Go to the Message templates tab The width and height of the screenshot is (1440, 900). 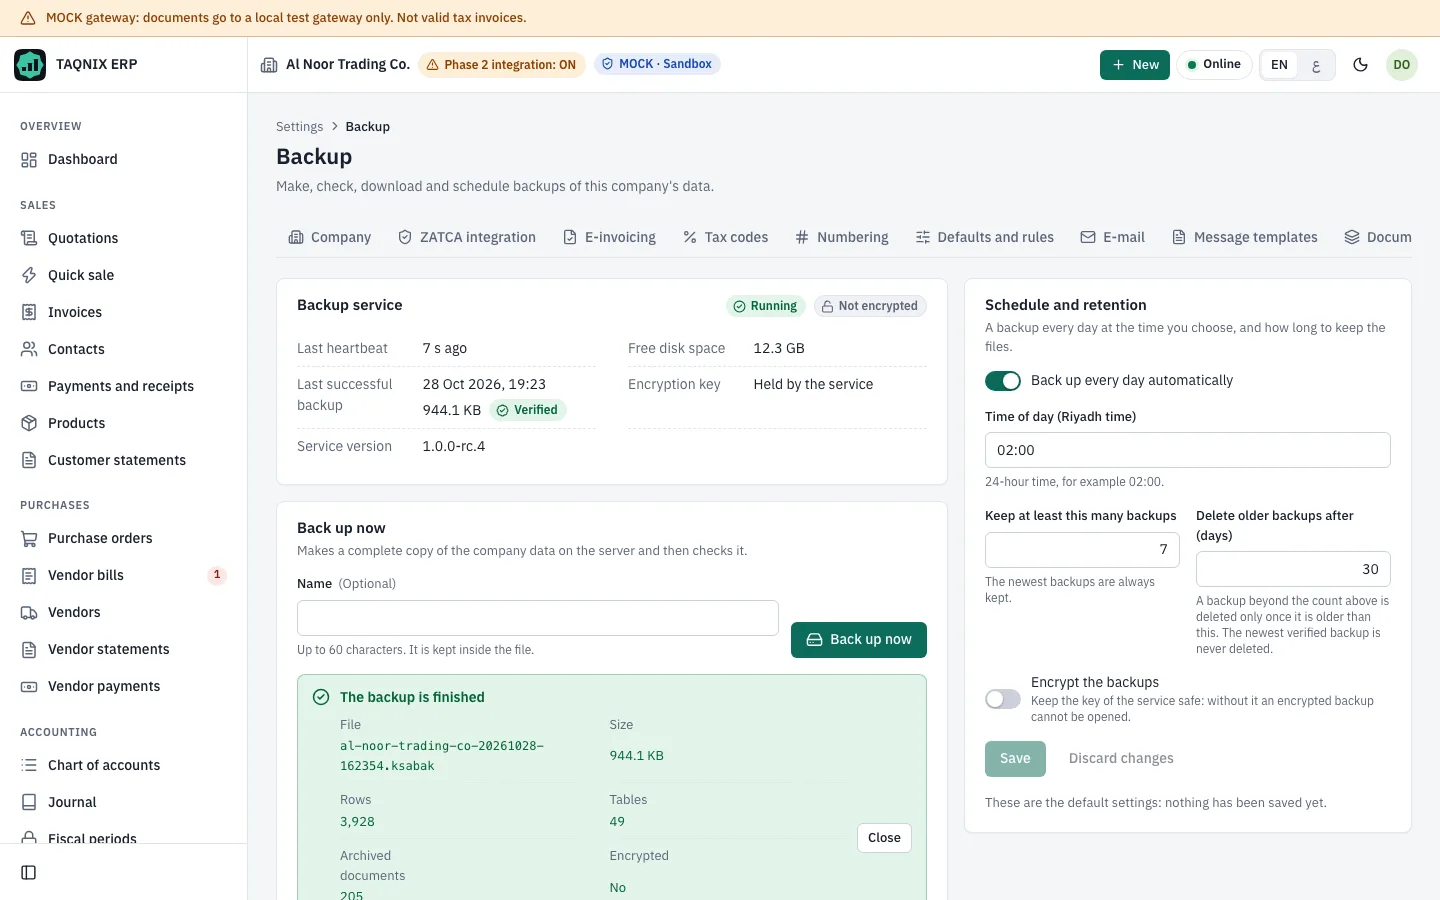click(x=1245, y=238)
